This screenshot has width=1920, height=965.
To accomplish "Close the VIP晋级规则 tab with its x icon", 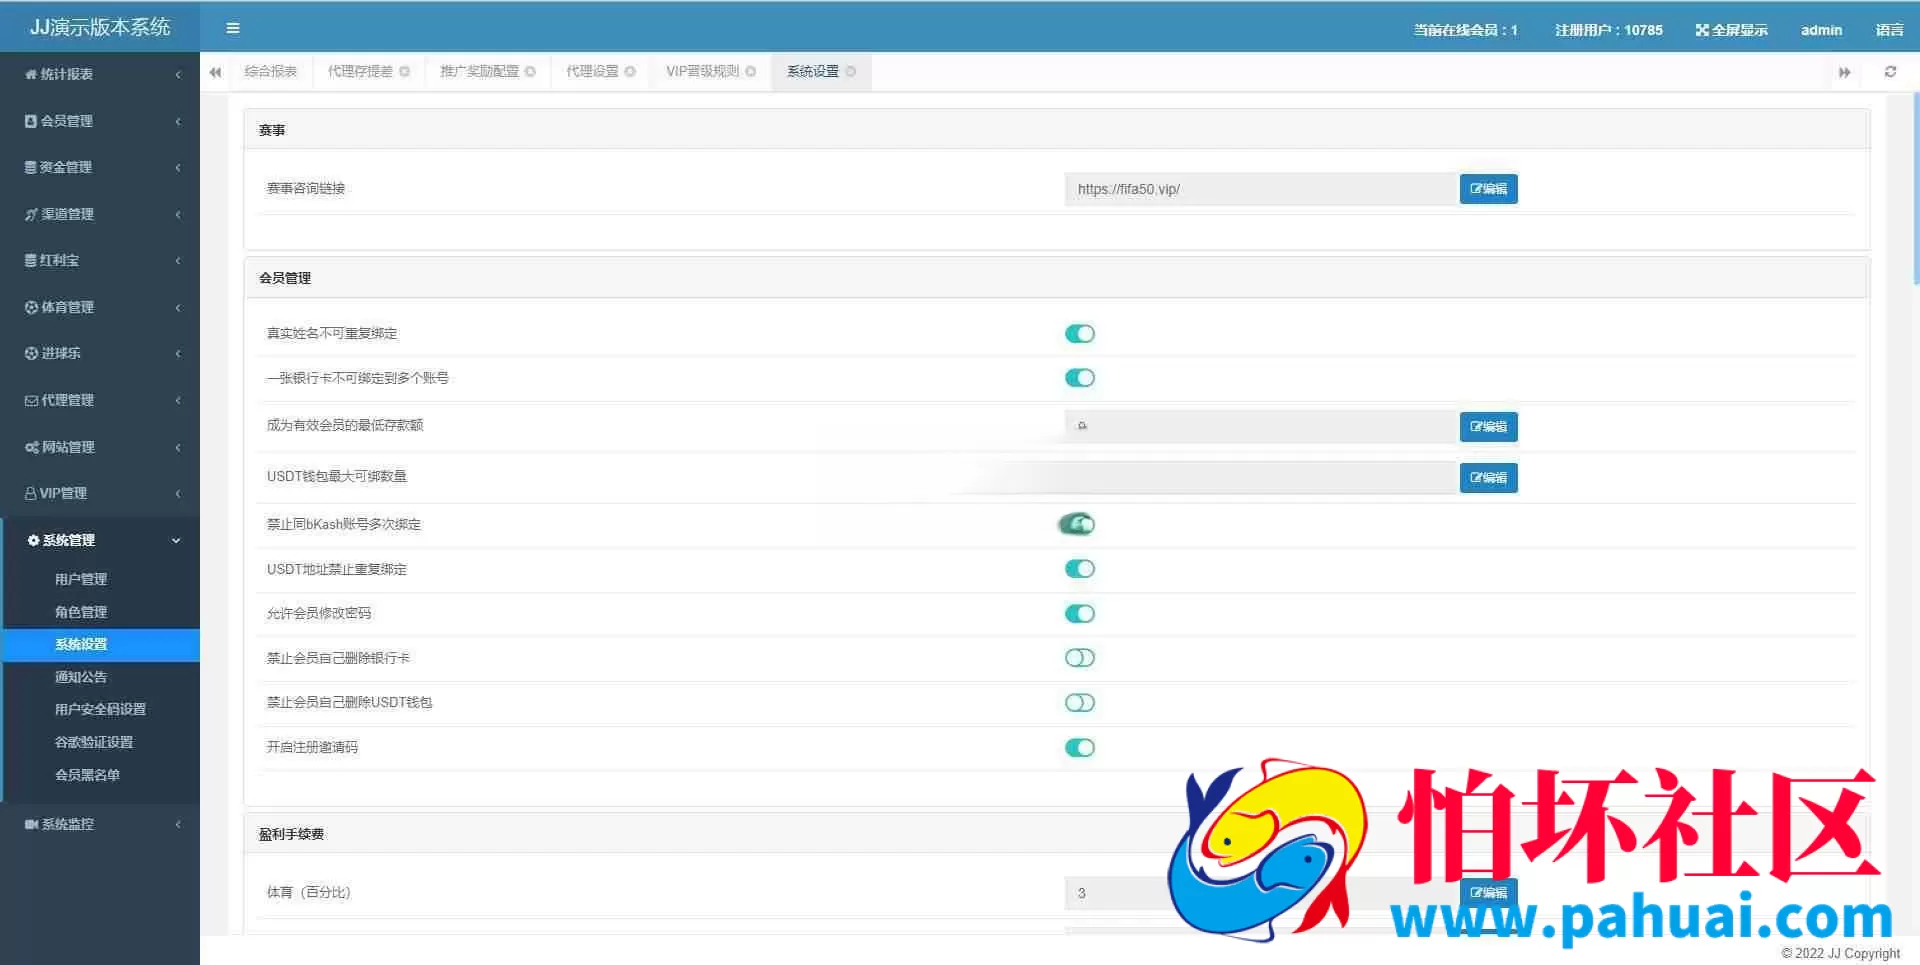I will 751,72.
